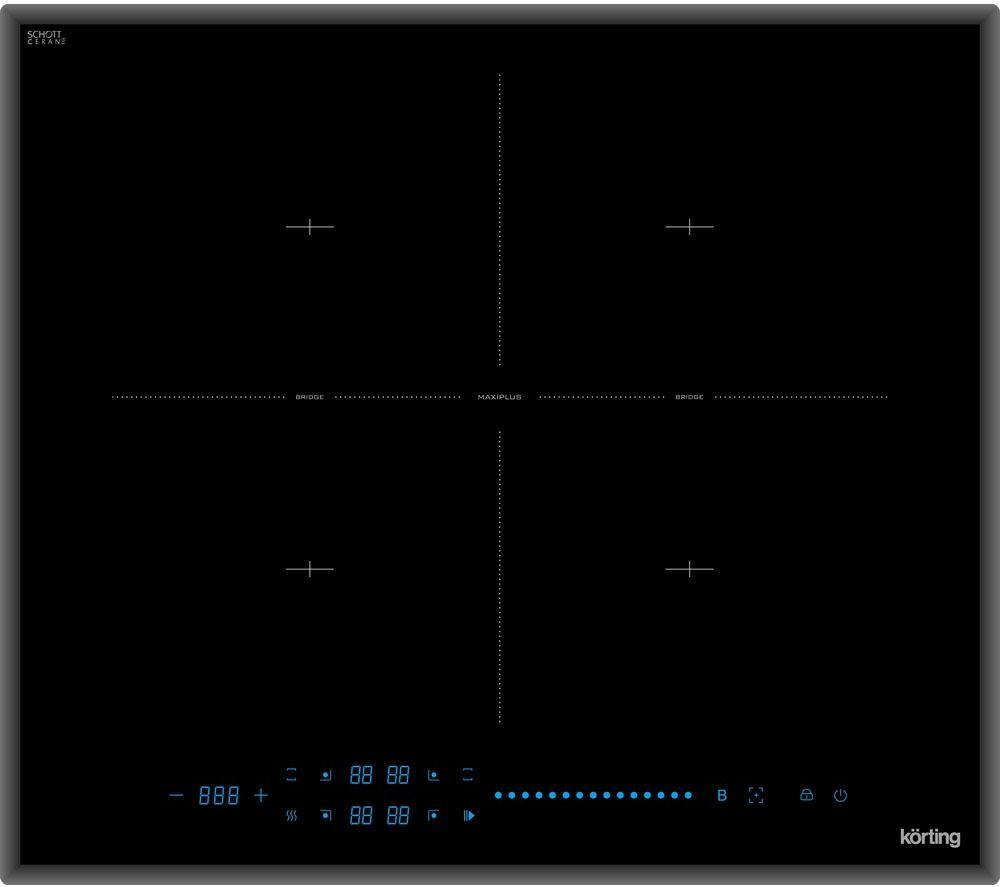The width and height of the screenshot is (1000, 887).
Task: Tap the B boost button
Action: click(x=722, y=795)
